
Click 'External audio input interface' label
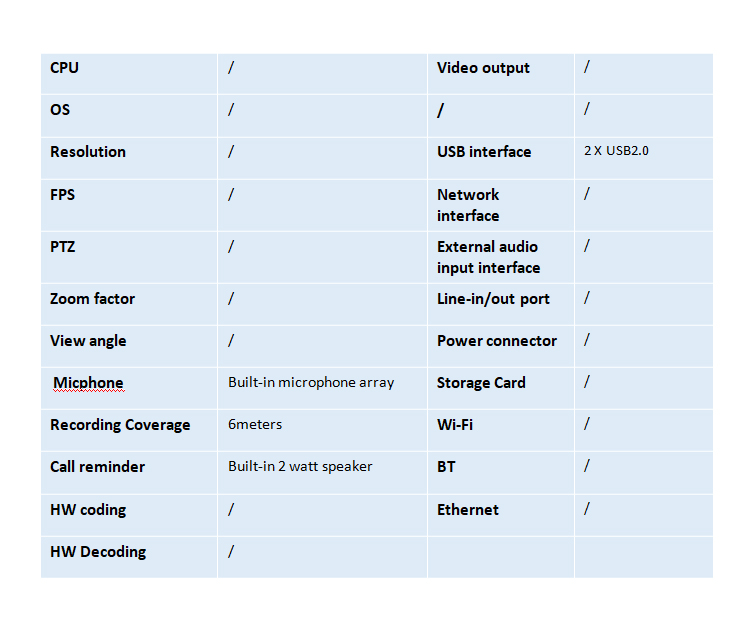pos(488,257)
